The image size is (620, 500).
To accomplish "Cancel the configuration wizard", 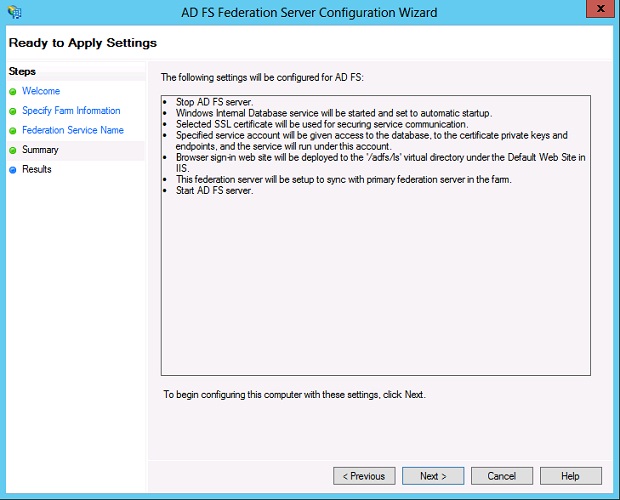I will (x=502, y=476).
